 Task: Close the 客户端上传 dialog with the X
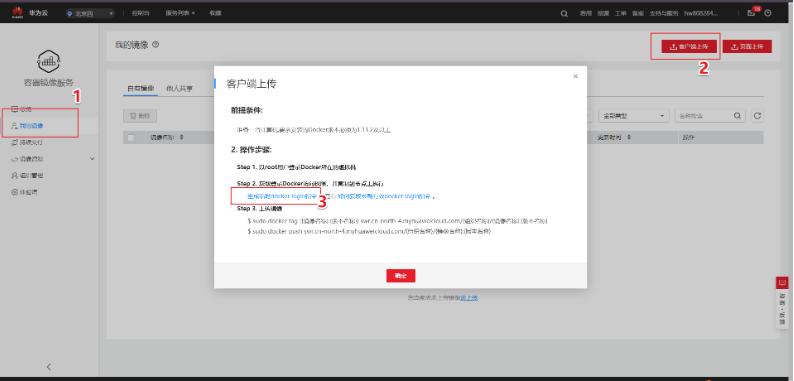575,77
